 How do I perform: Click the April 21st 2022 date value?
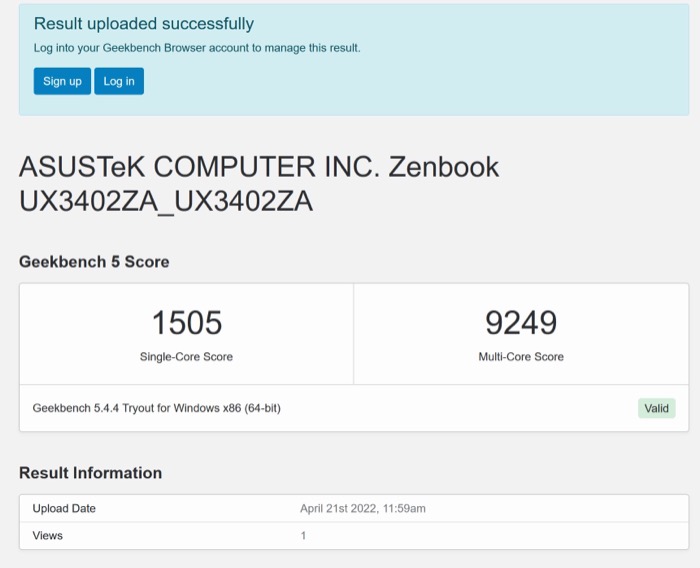pyautogui.click(x=363, y=509)
